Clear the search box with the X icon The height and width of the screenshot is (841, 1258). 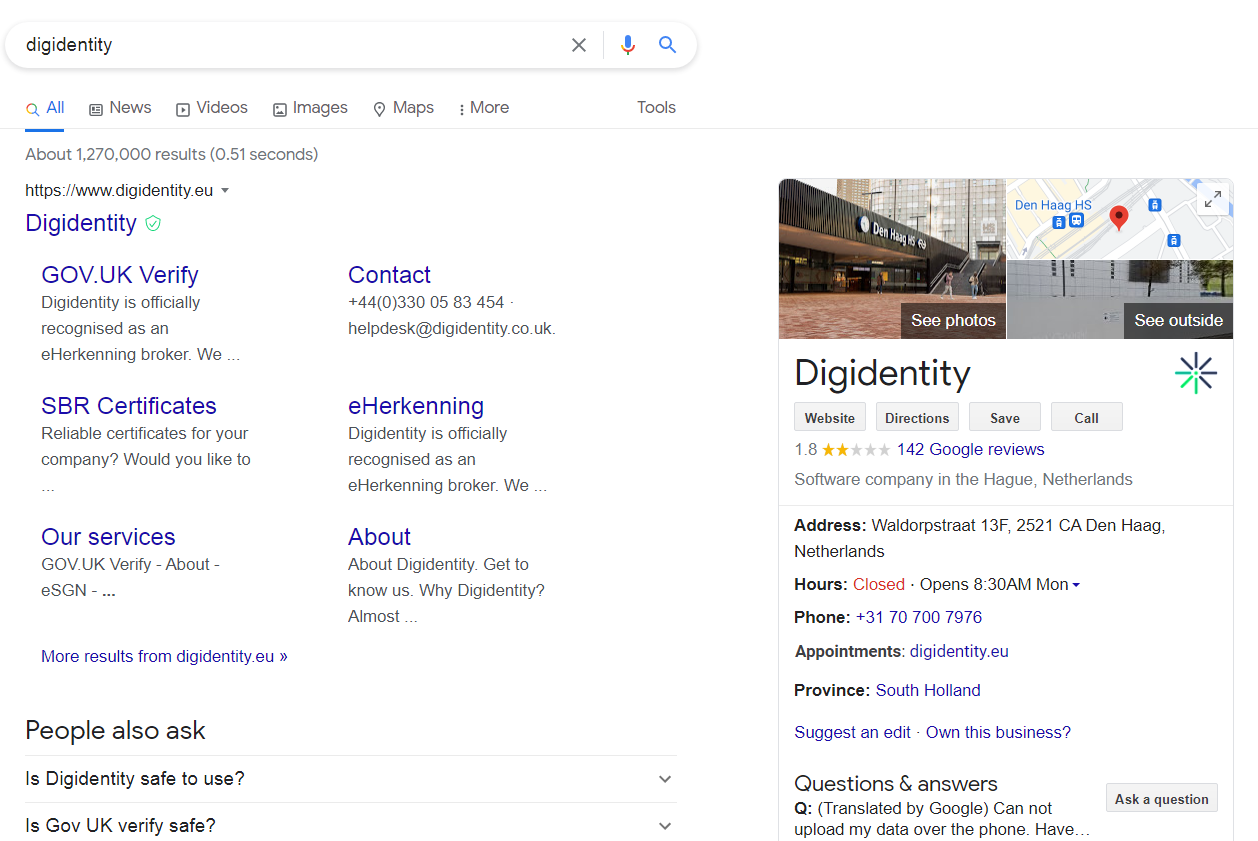click(x=579, y=45)
